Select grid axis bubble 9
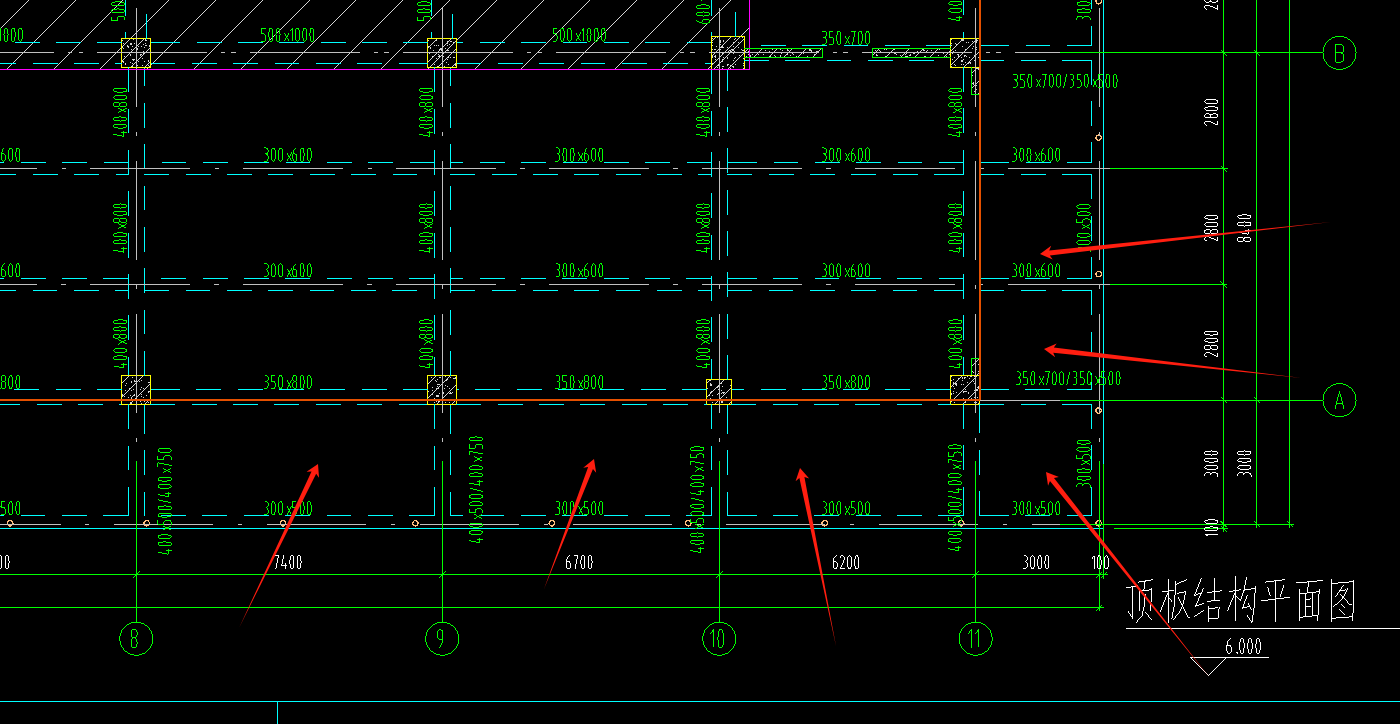The height and width of the screenshot is (724, 1400). click(442, 638)
